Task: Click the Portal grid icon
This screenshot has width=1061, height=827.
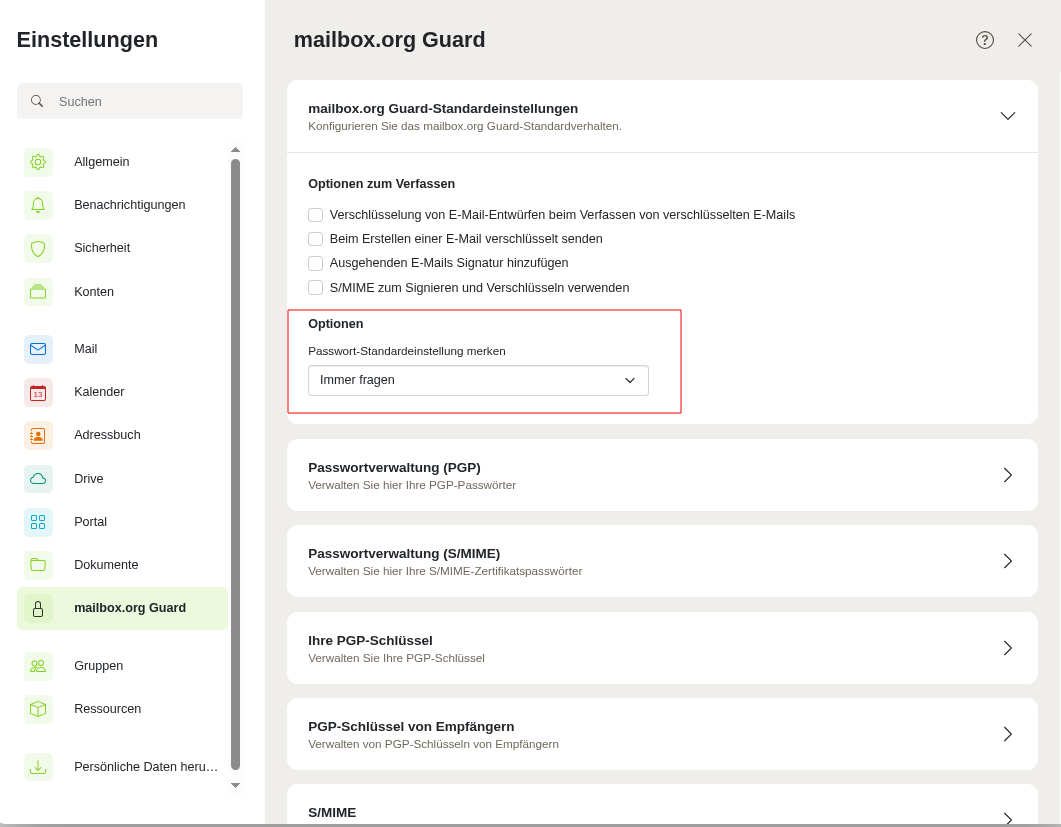Action: (38, 522)
